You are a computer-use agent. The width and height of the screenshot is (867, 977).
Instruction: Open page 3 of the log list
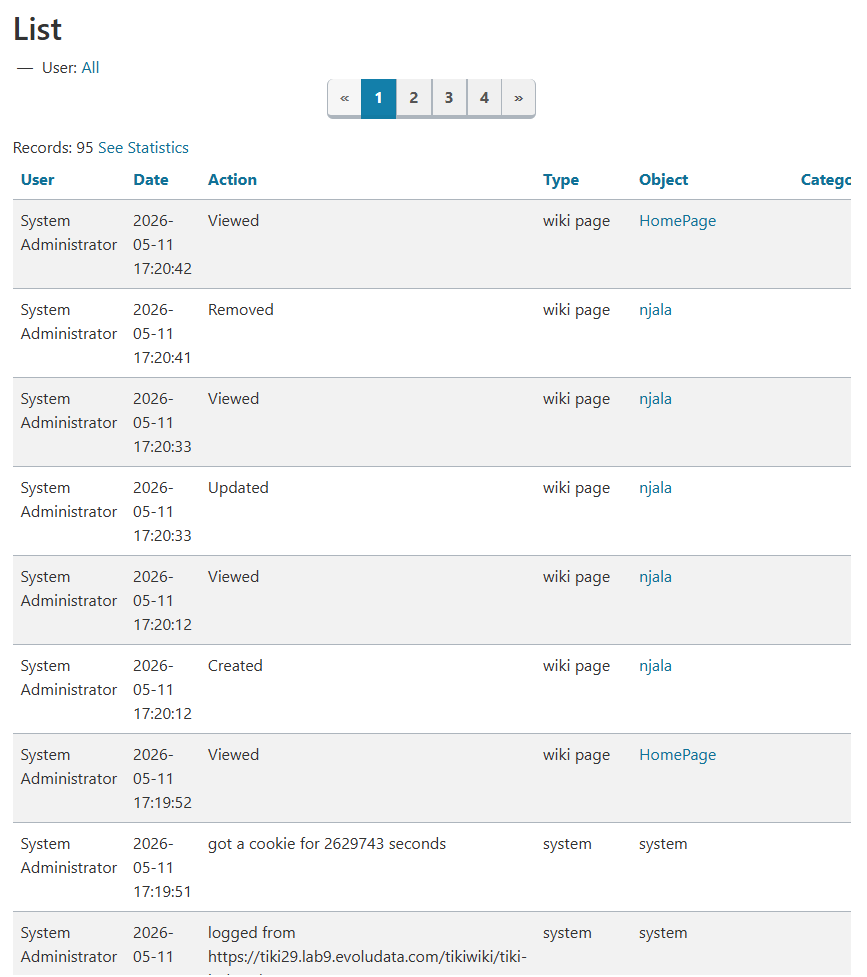449,98
